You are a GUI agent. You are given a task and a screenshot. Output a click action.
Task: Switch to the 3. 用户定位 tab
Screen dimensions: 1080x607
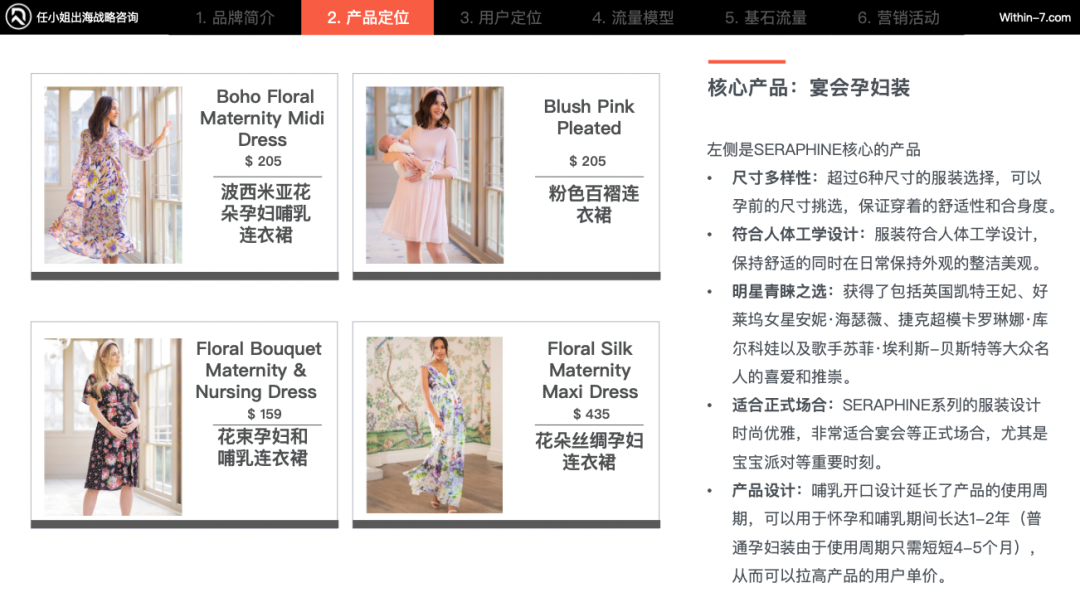coord(501,17)
